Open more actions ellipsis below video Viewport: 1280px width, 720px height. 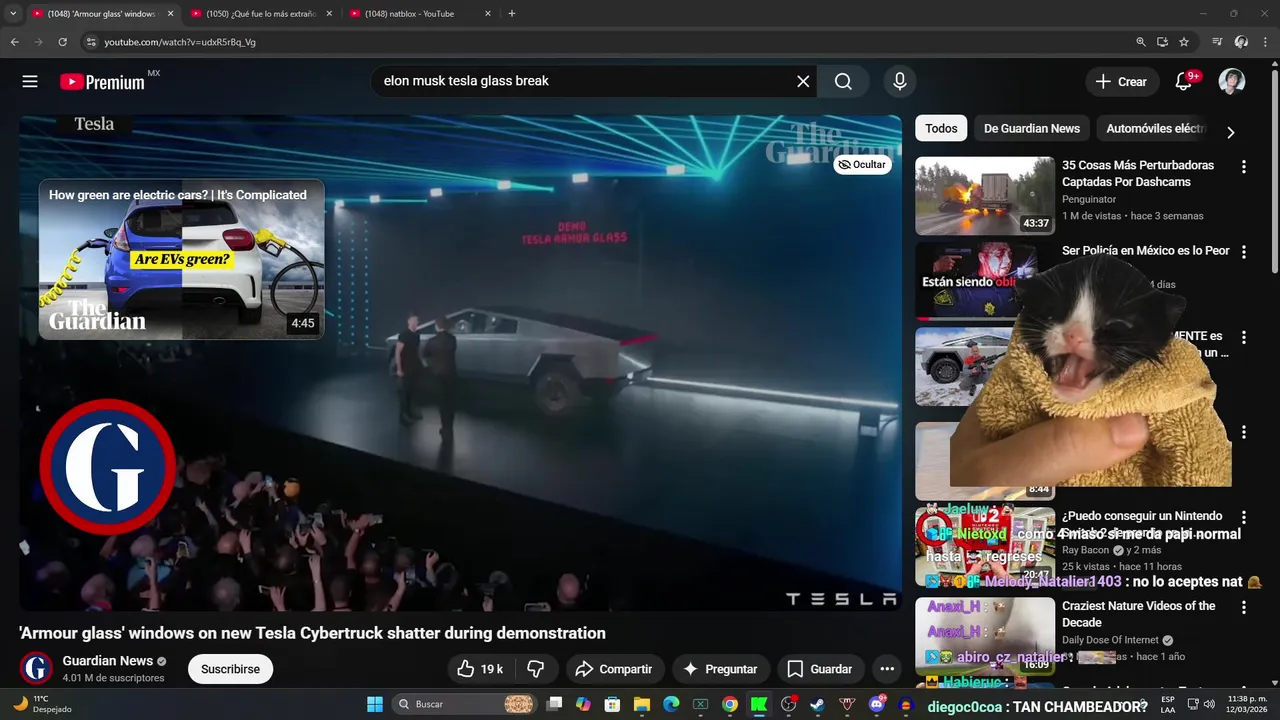coord(887,669)
